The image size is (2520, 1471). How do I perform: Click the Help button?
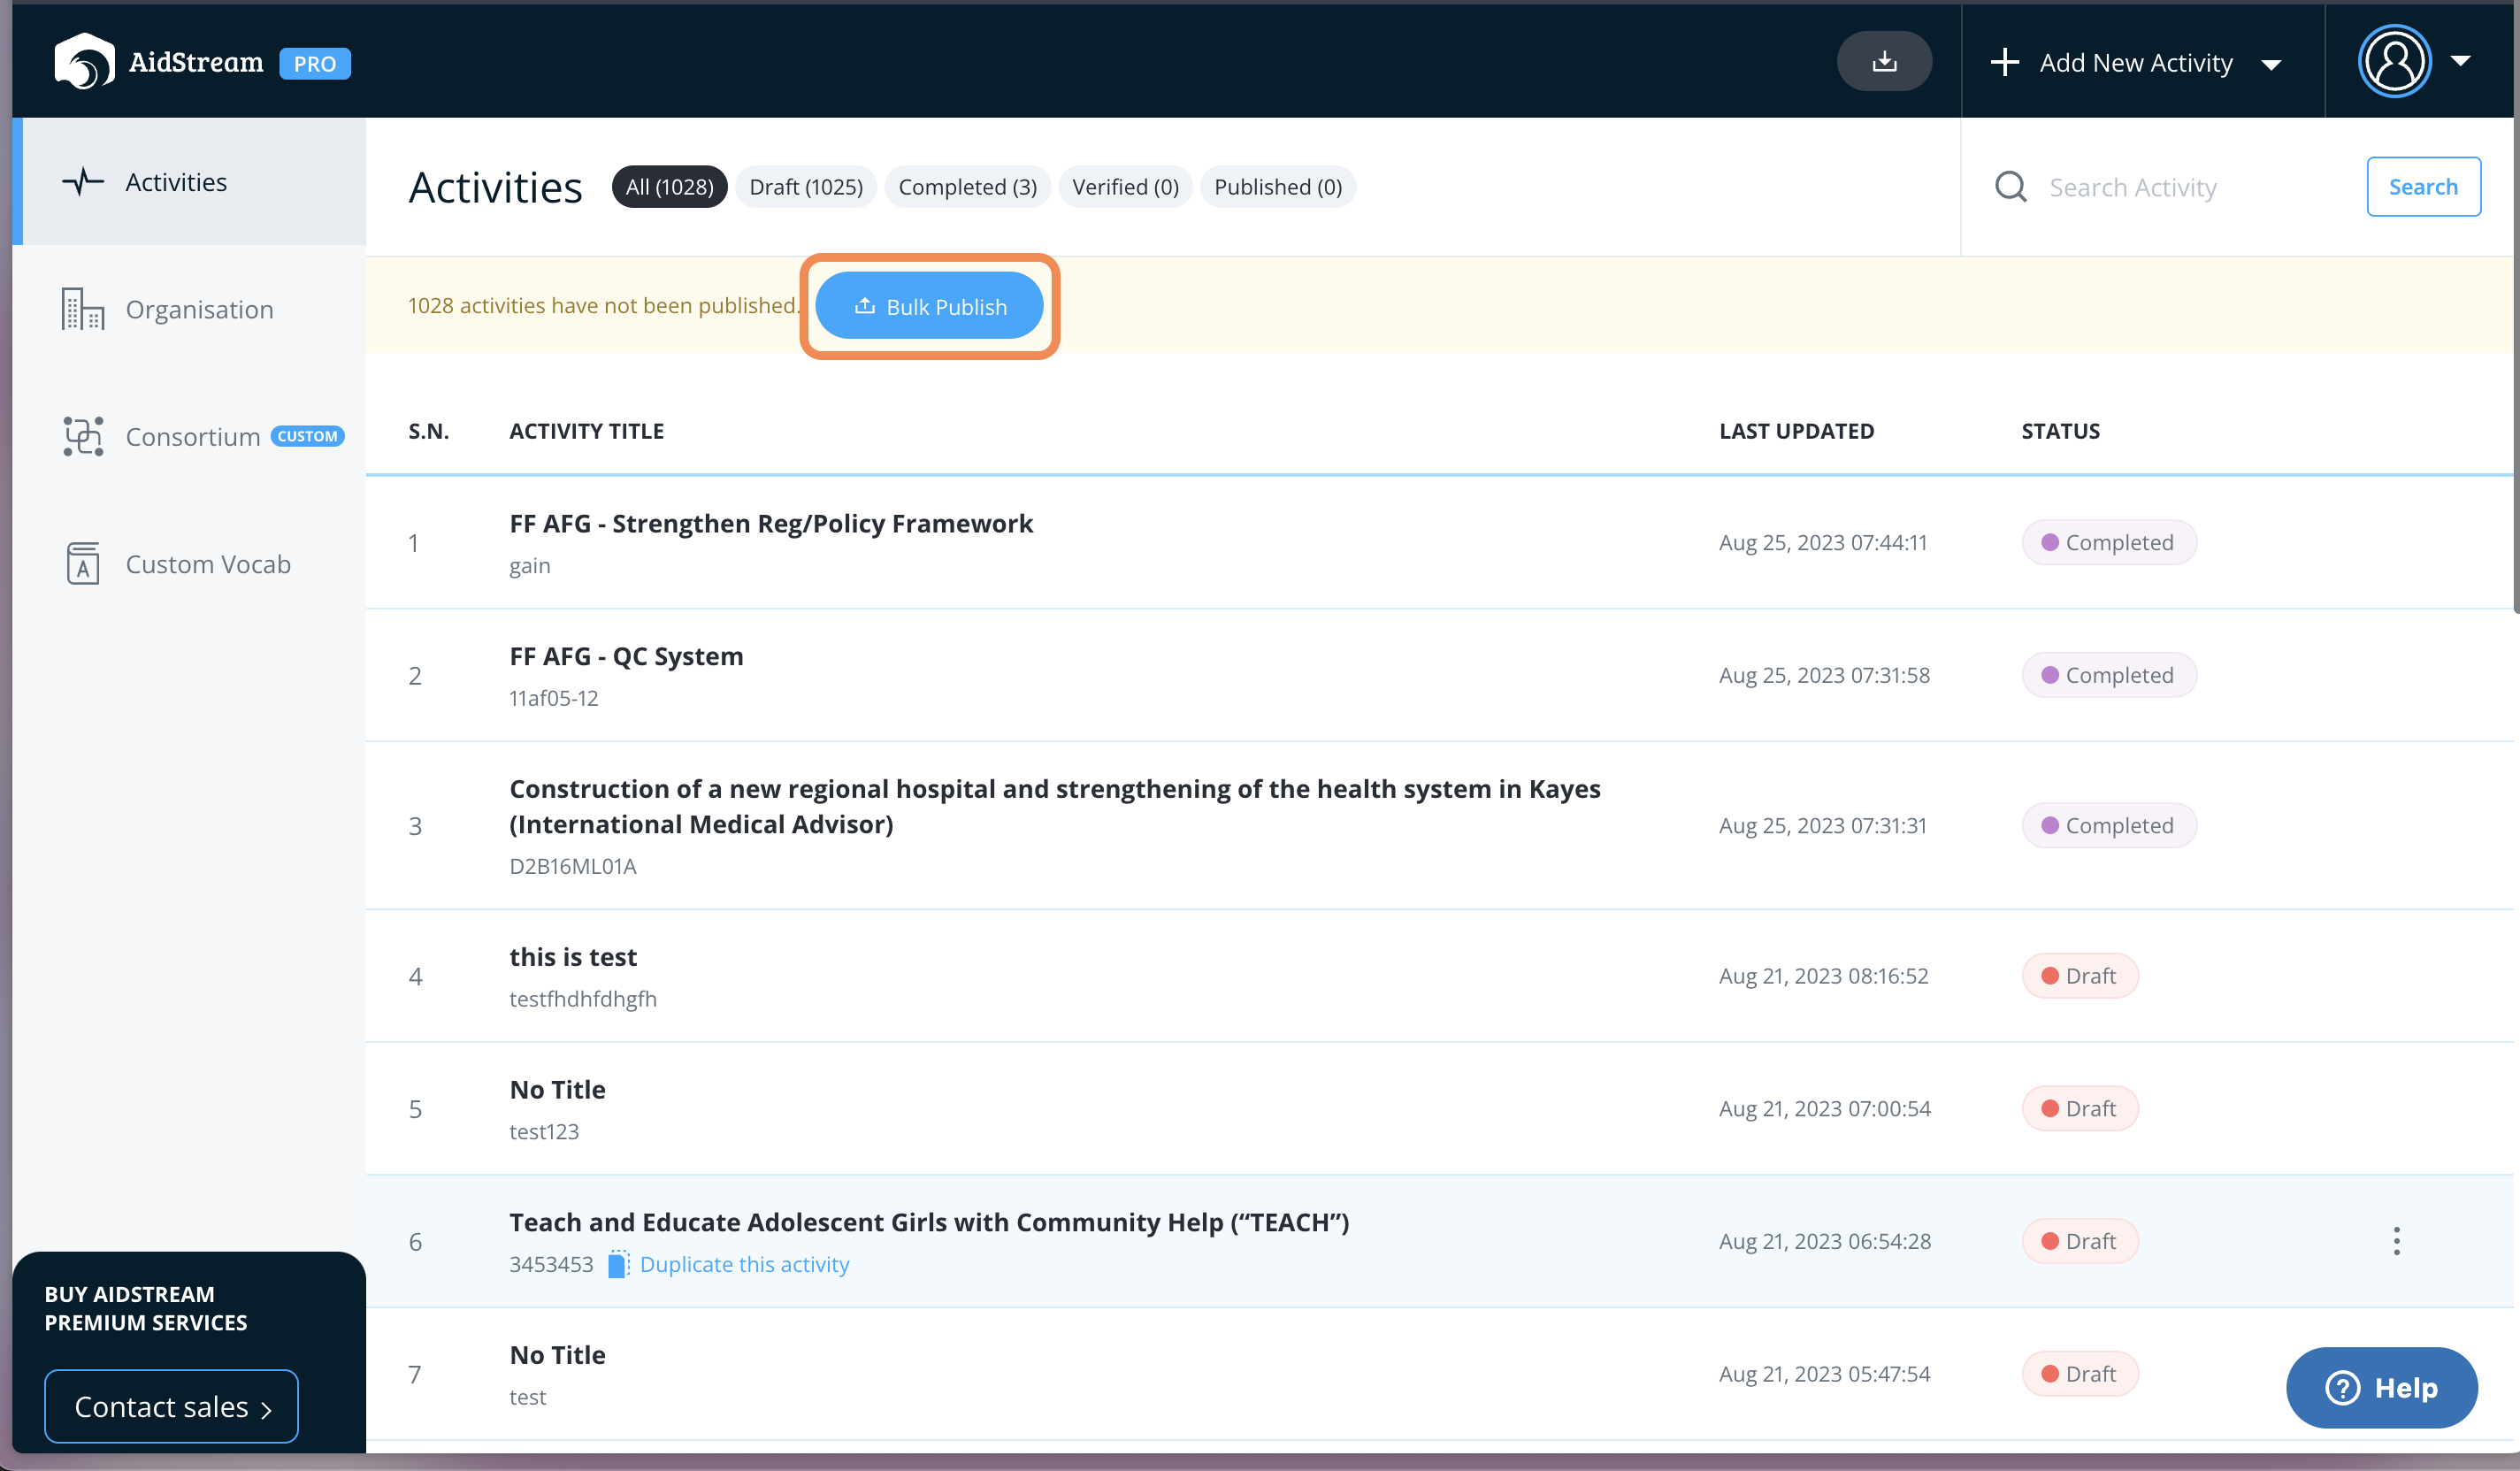coord(2381,1387)
